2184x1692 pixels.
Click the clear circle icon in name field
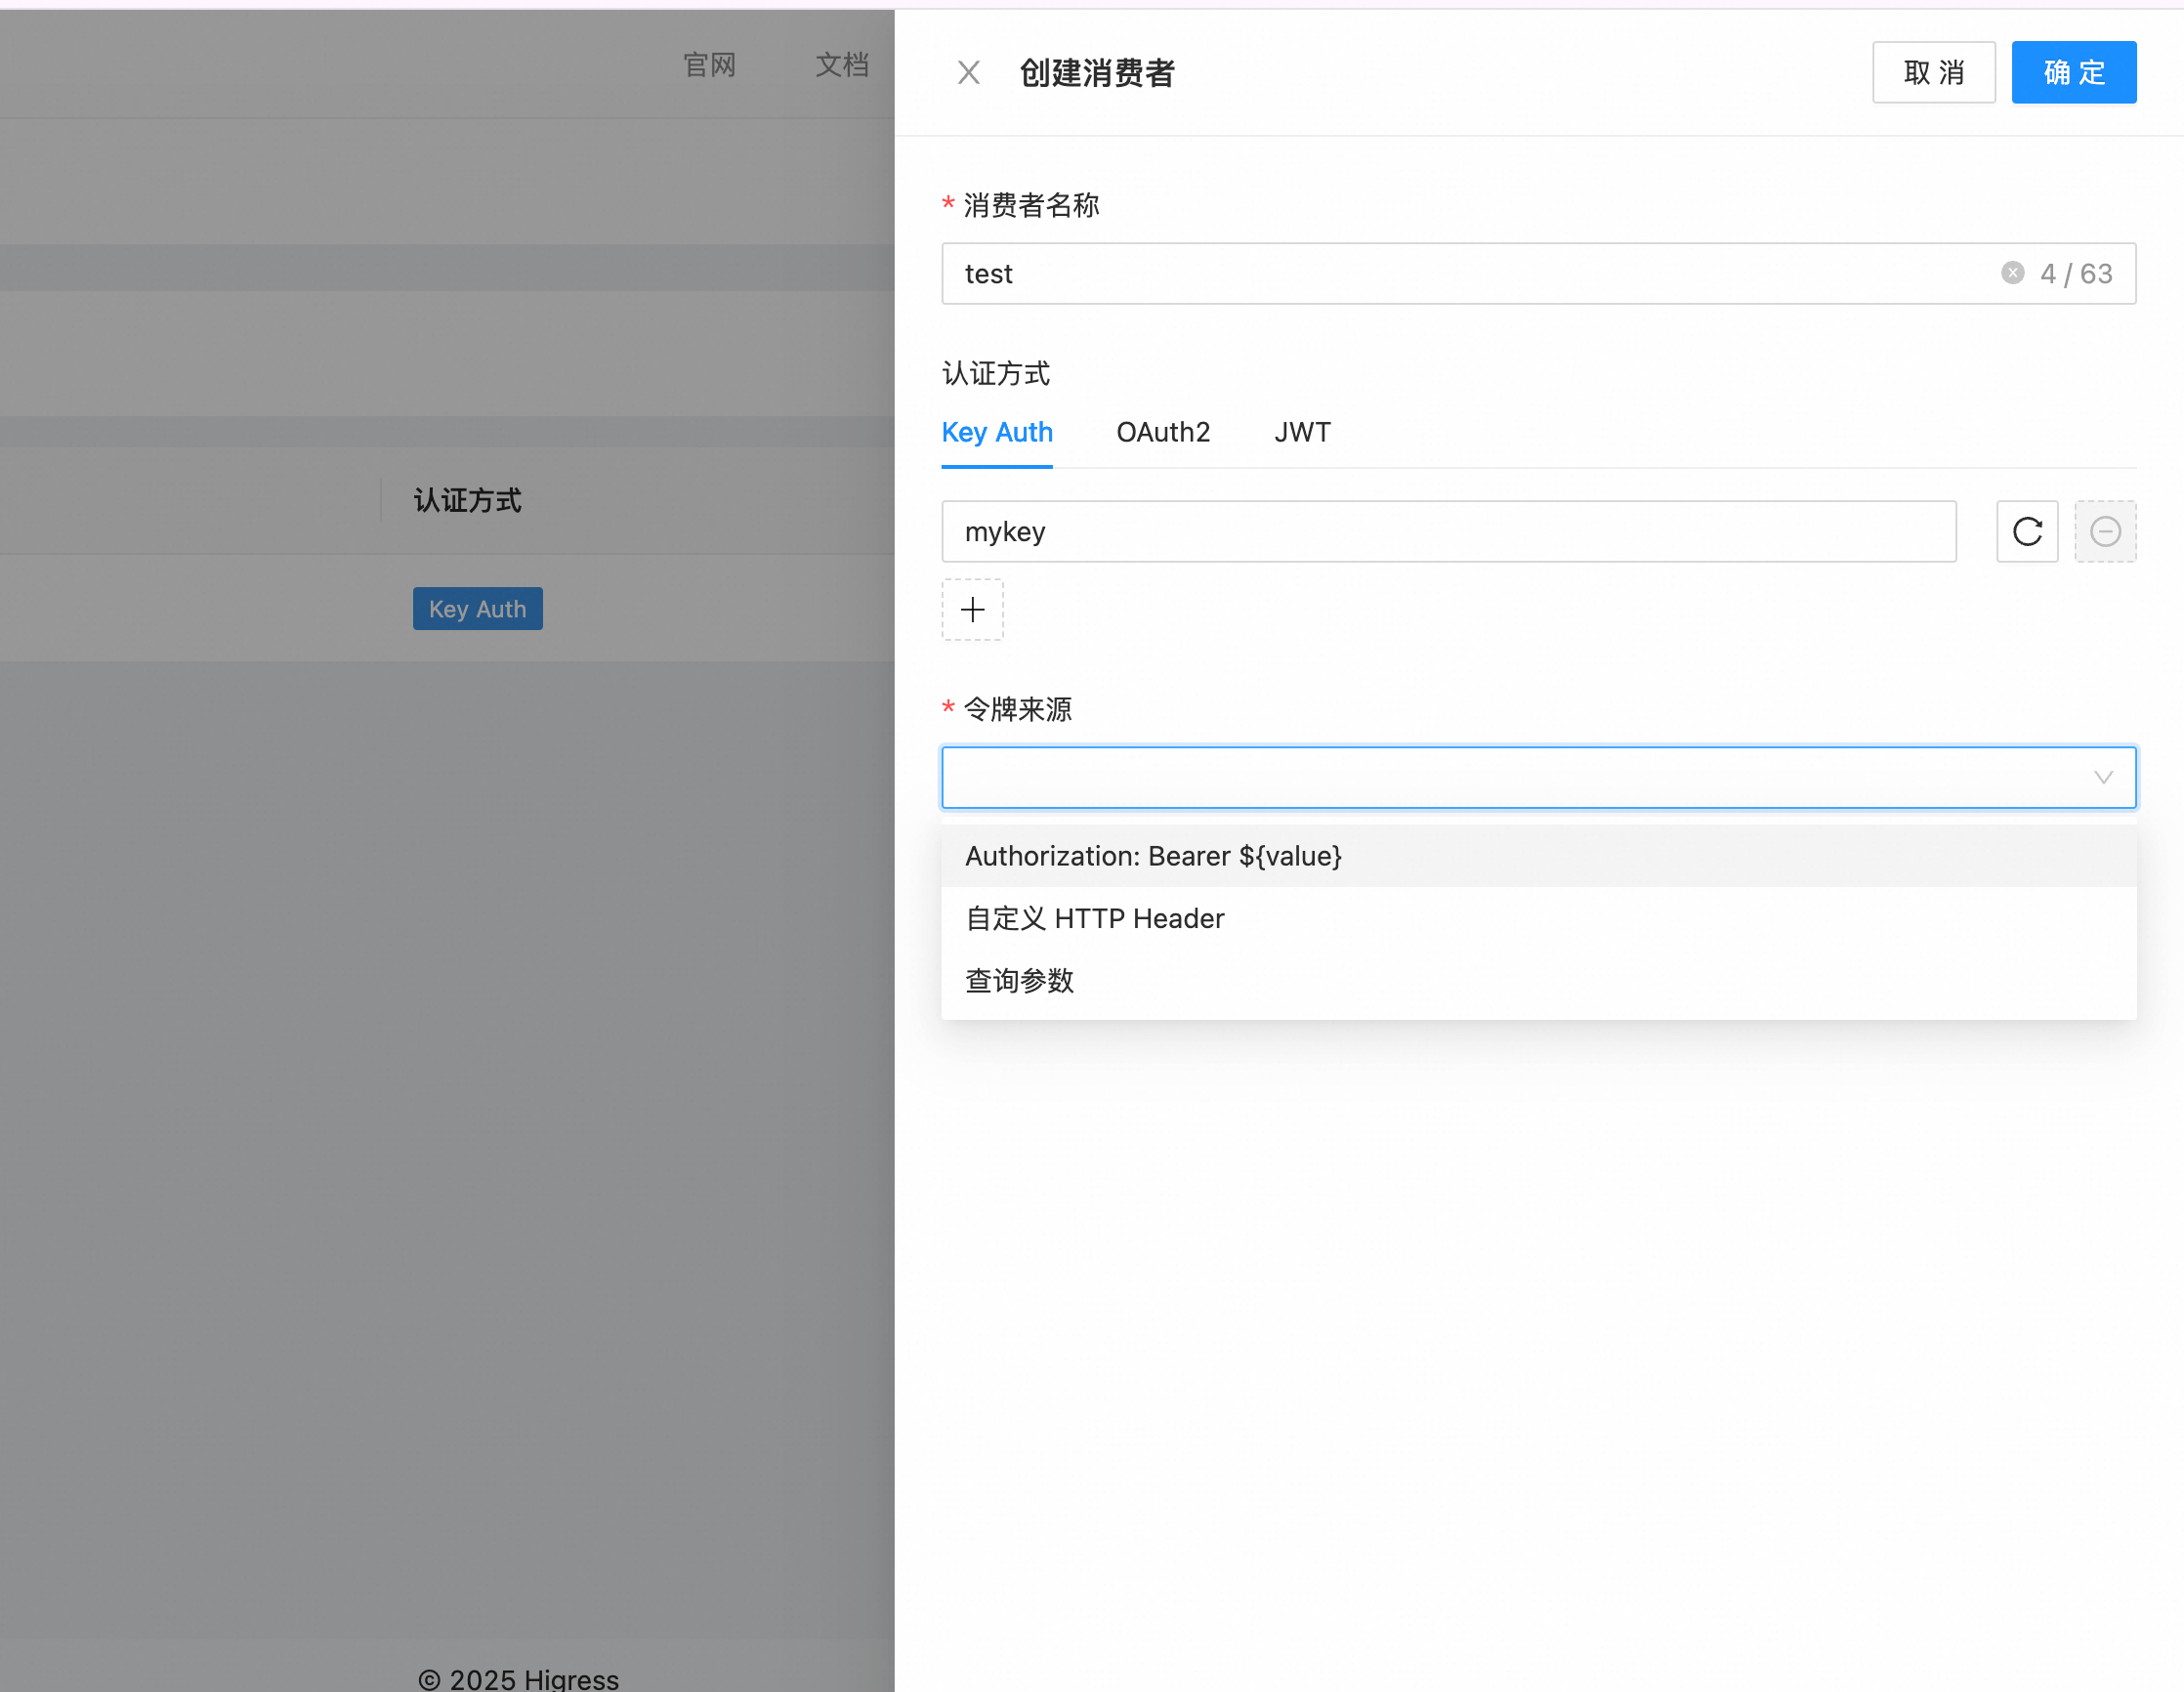[x=2011, y=272]
